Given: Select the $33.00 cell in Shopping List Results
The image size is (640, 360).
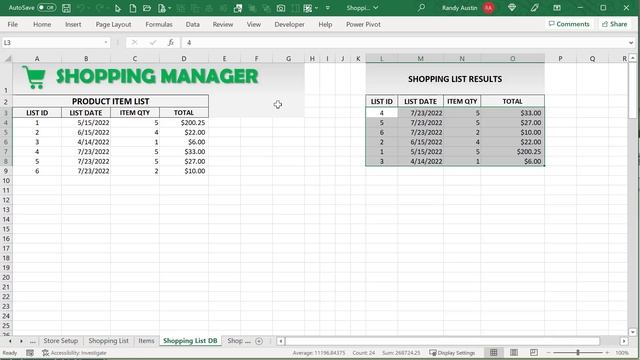Looking at the screenshot, I should coord(512,113).
